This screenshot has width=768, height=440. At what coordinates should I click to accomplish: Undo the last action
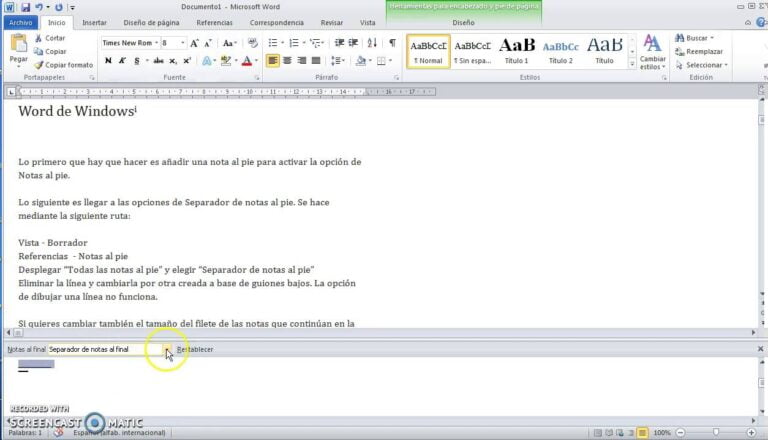(39, 7)
